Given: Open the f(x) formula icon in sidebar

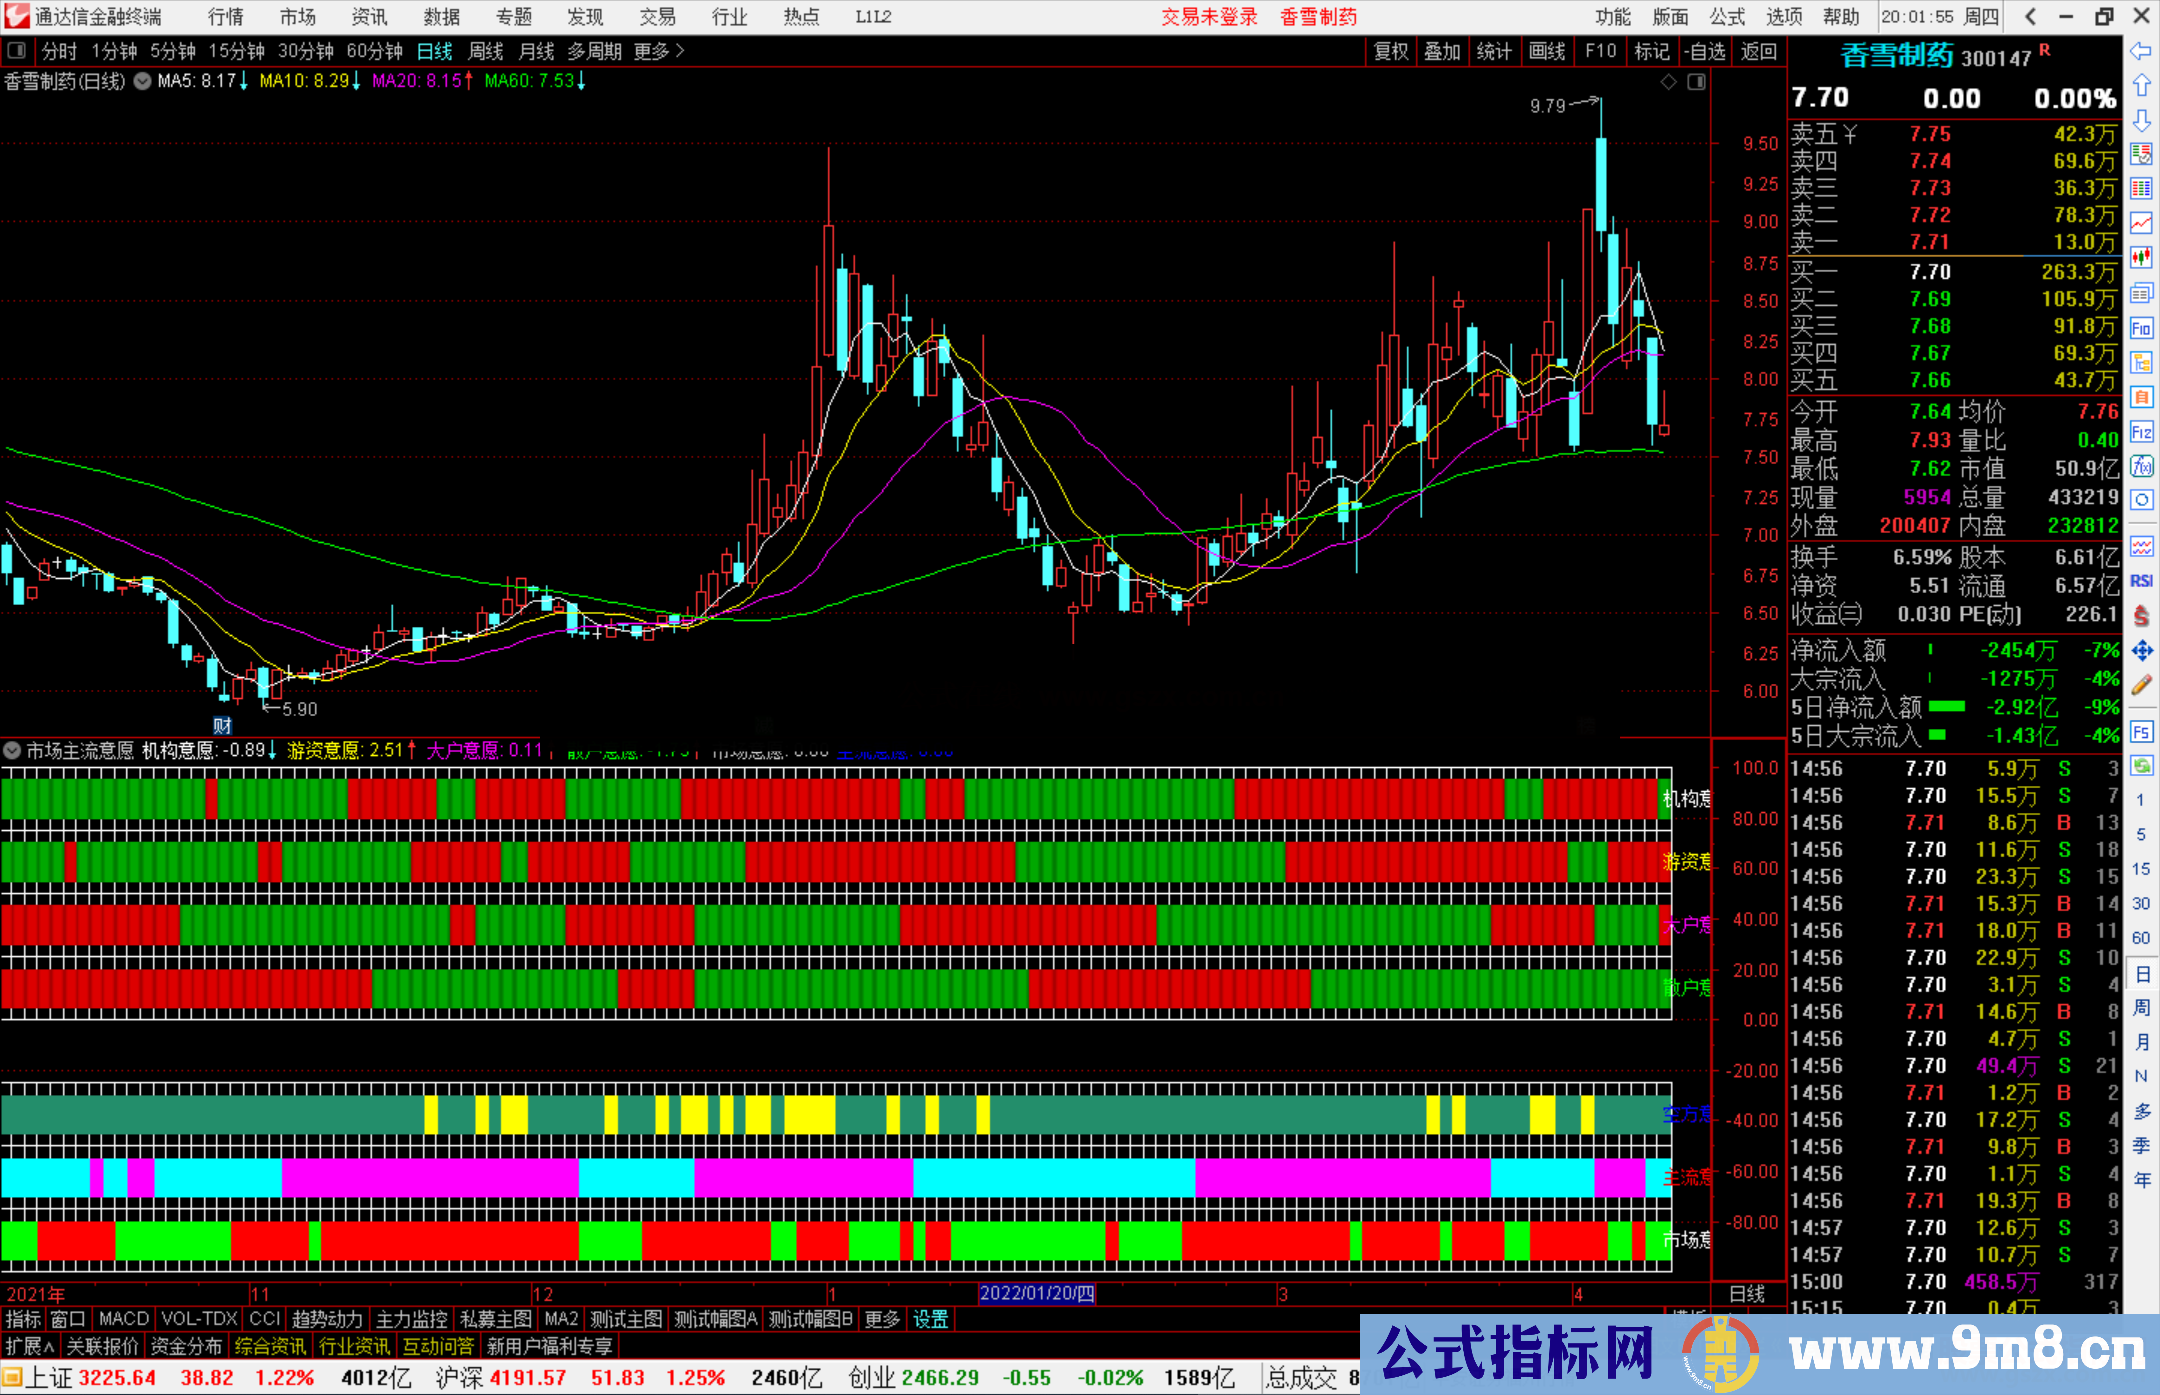Looking at the screenshot, I should (2141, 466).
